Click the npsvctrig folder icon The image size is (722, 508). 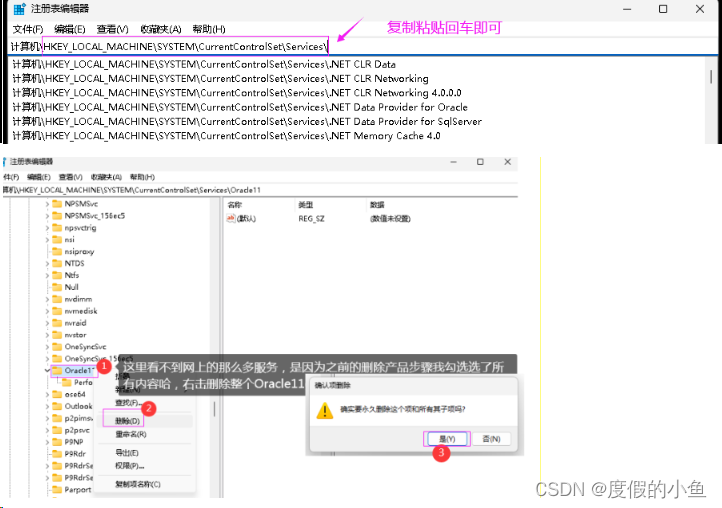(57, 228)
